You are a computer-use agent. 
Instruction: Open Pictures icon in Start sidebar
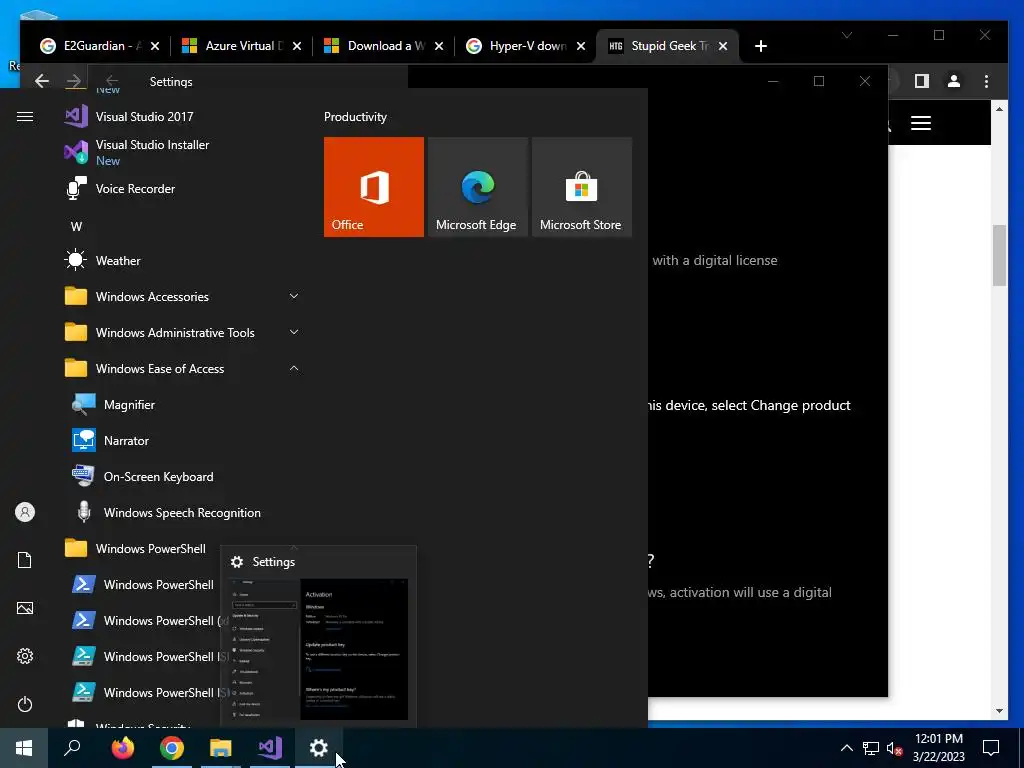point(25,608)
